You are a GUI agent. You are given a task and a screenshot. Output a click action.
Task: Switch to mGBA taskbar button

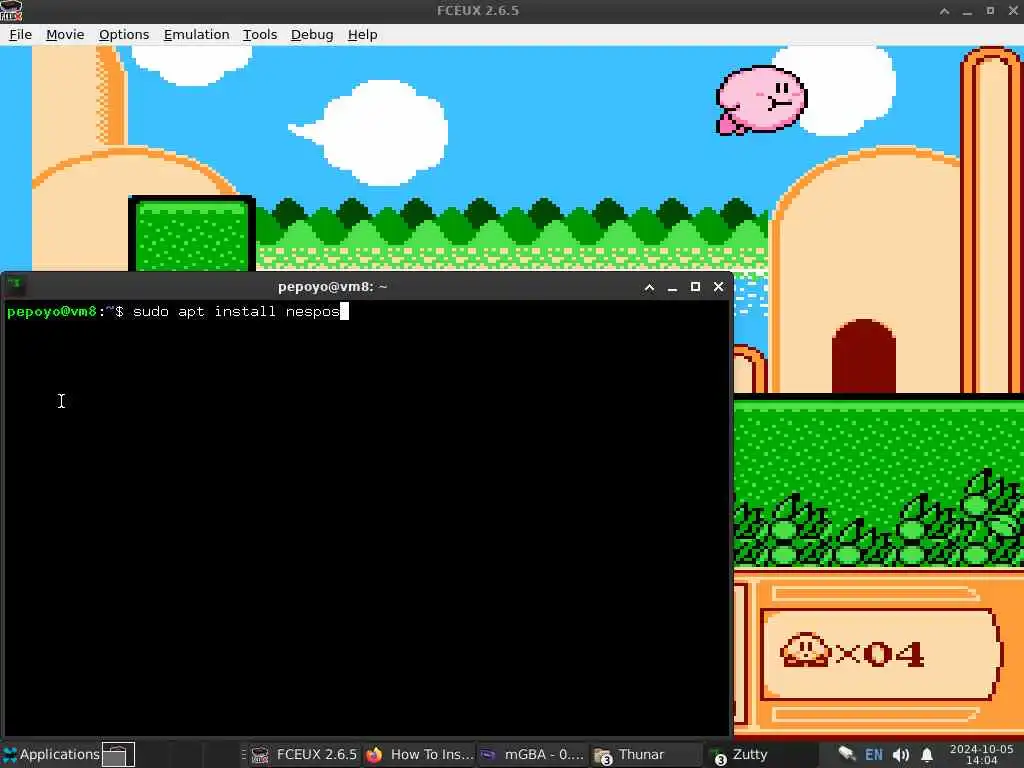click(x=532, y=754)
